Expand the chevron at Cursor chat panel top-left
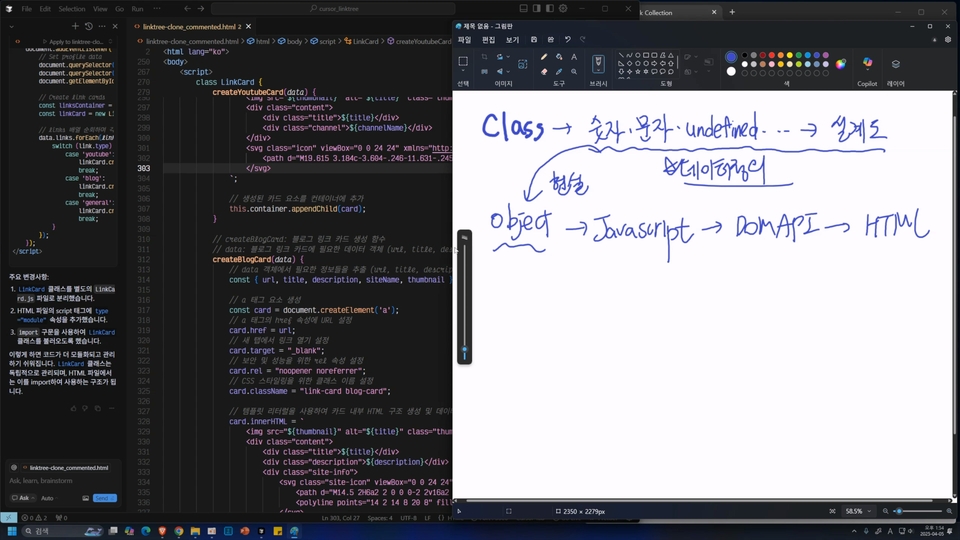Viewport: 960px width, 540px height. tap(11, 26)
